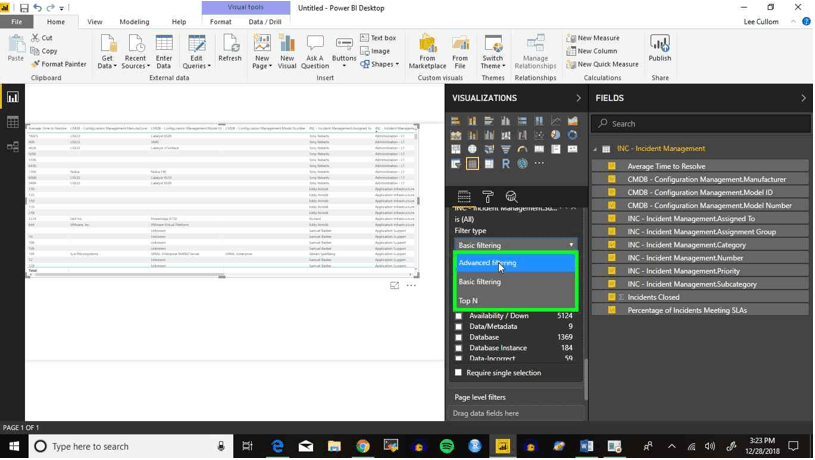Open the Get Data dropdown
This screenshot has height=460, width=815.
point(107,52)
